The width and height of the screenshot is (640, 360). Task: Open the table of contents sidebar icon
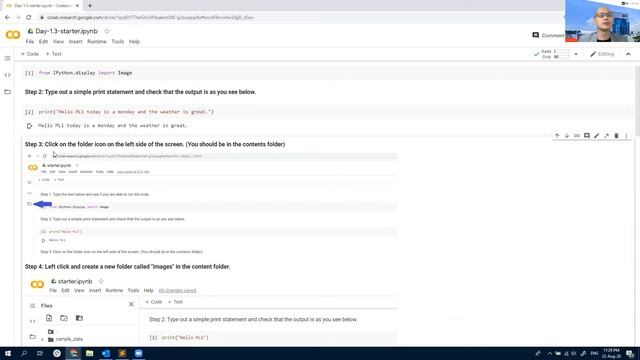point(7,58)
